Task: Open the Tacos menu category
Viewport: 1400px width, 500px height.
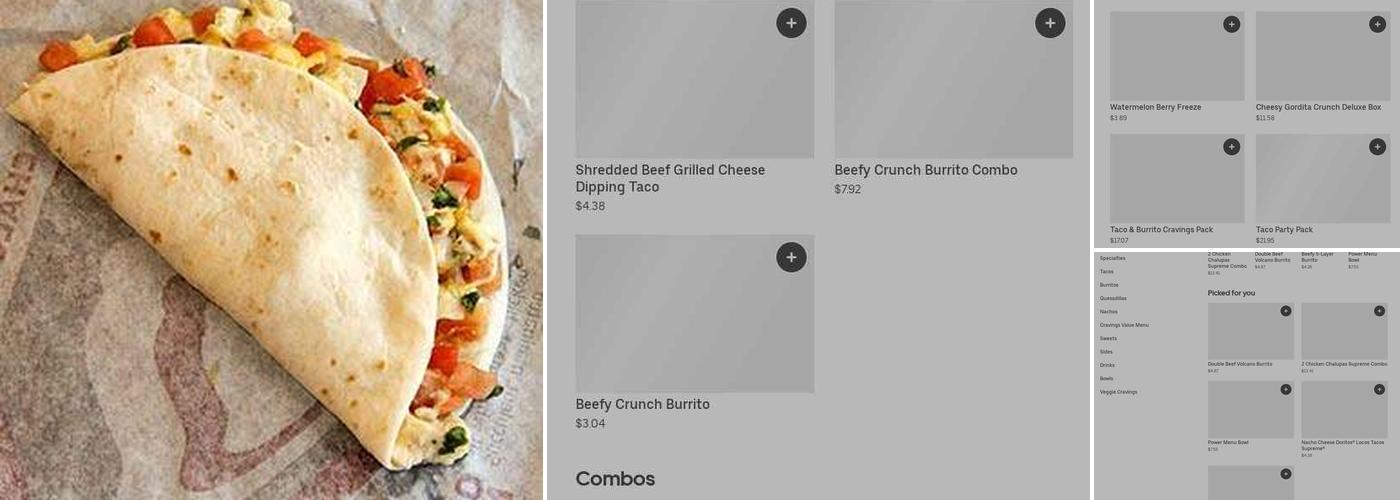Action: pyautogui.click(x=1106, y=272)
